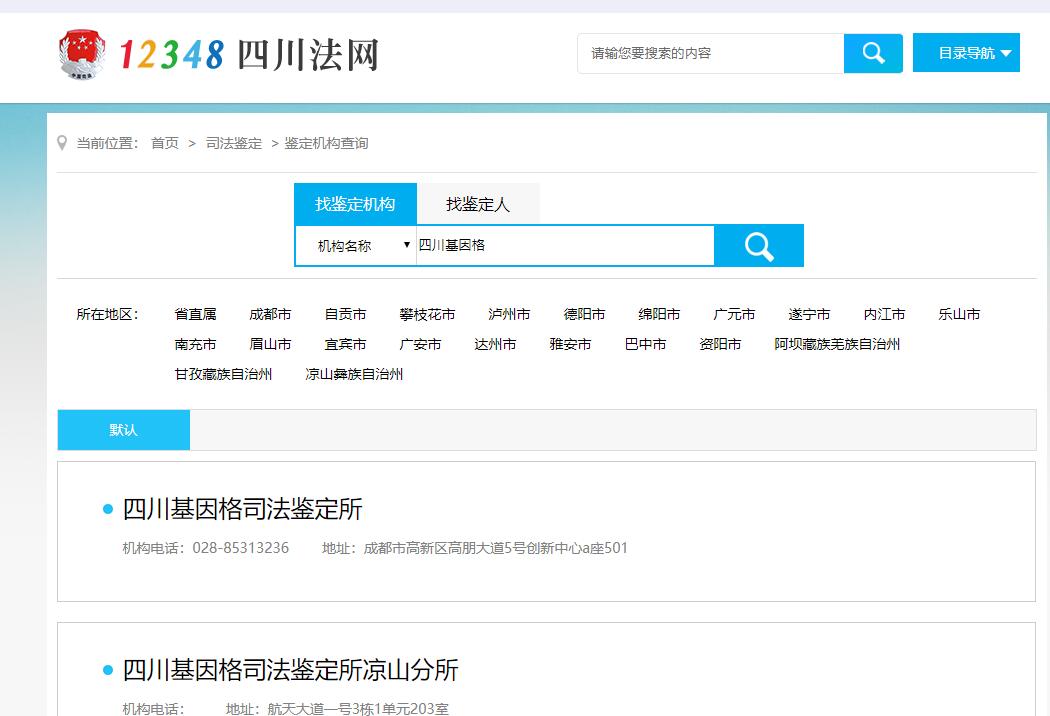1050x716 pixels.
Task: Click address 航天大道一号3栋1单元203室
Action: pos(358,708)
